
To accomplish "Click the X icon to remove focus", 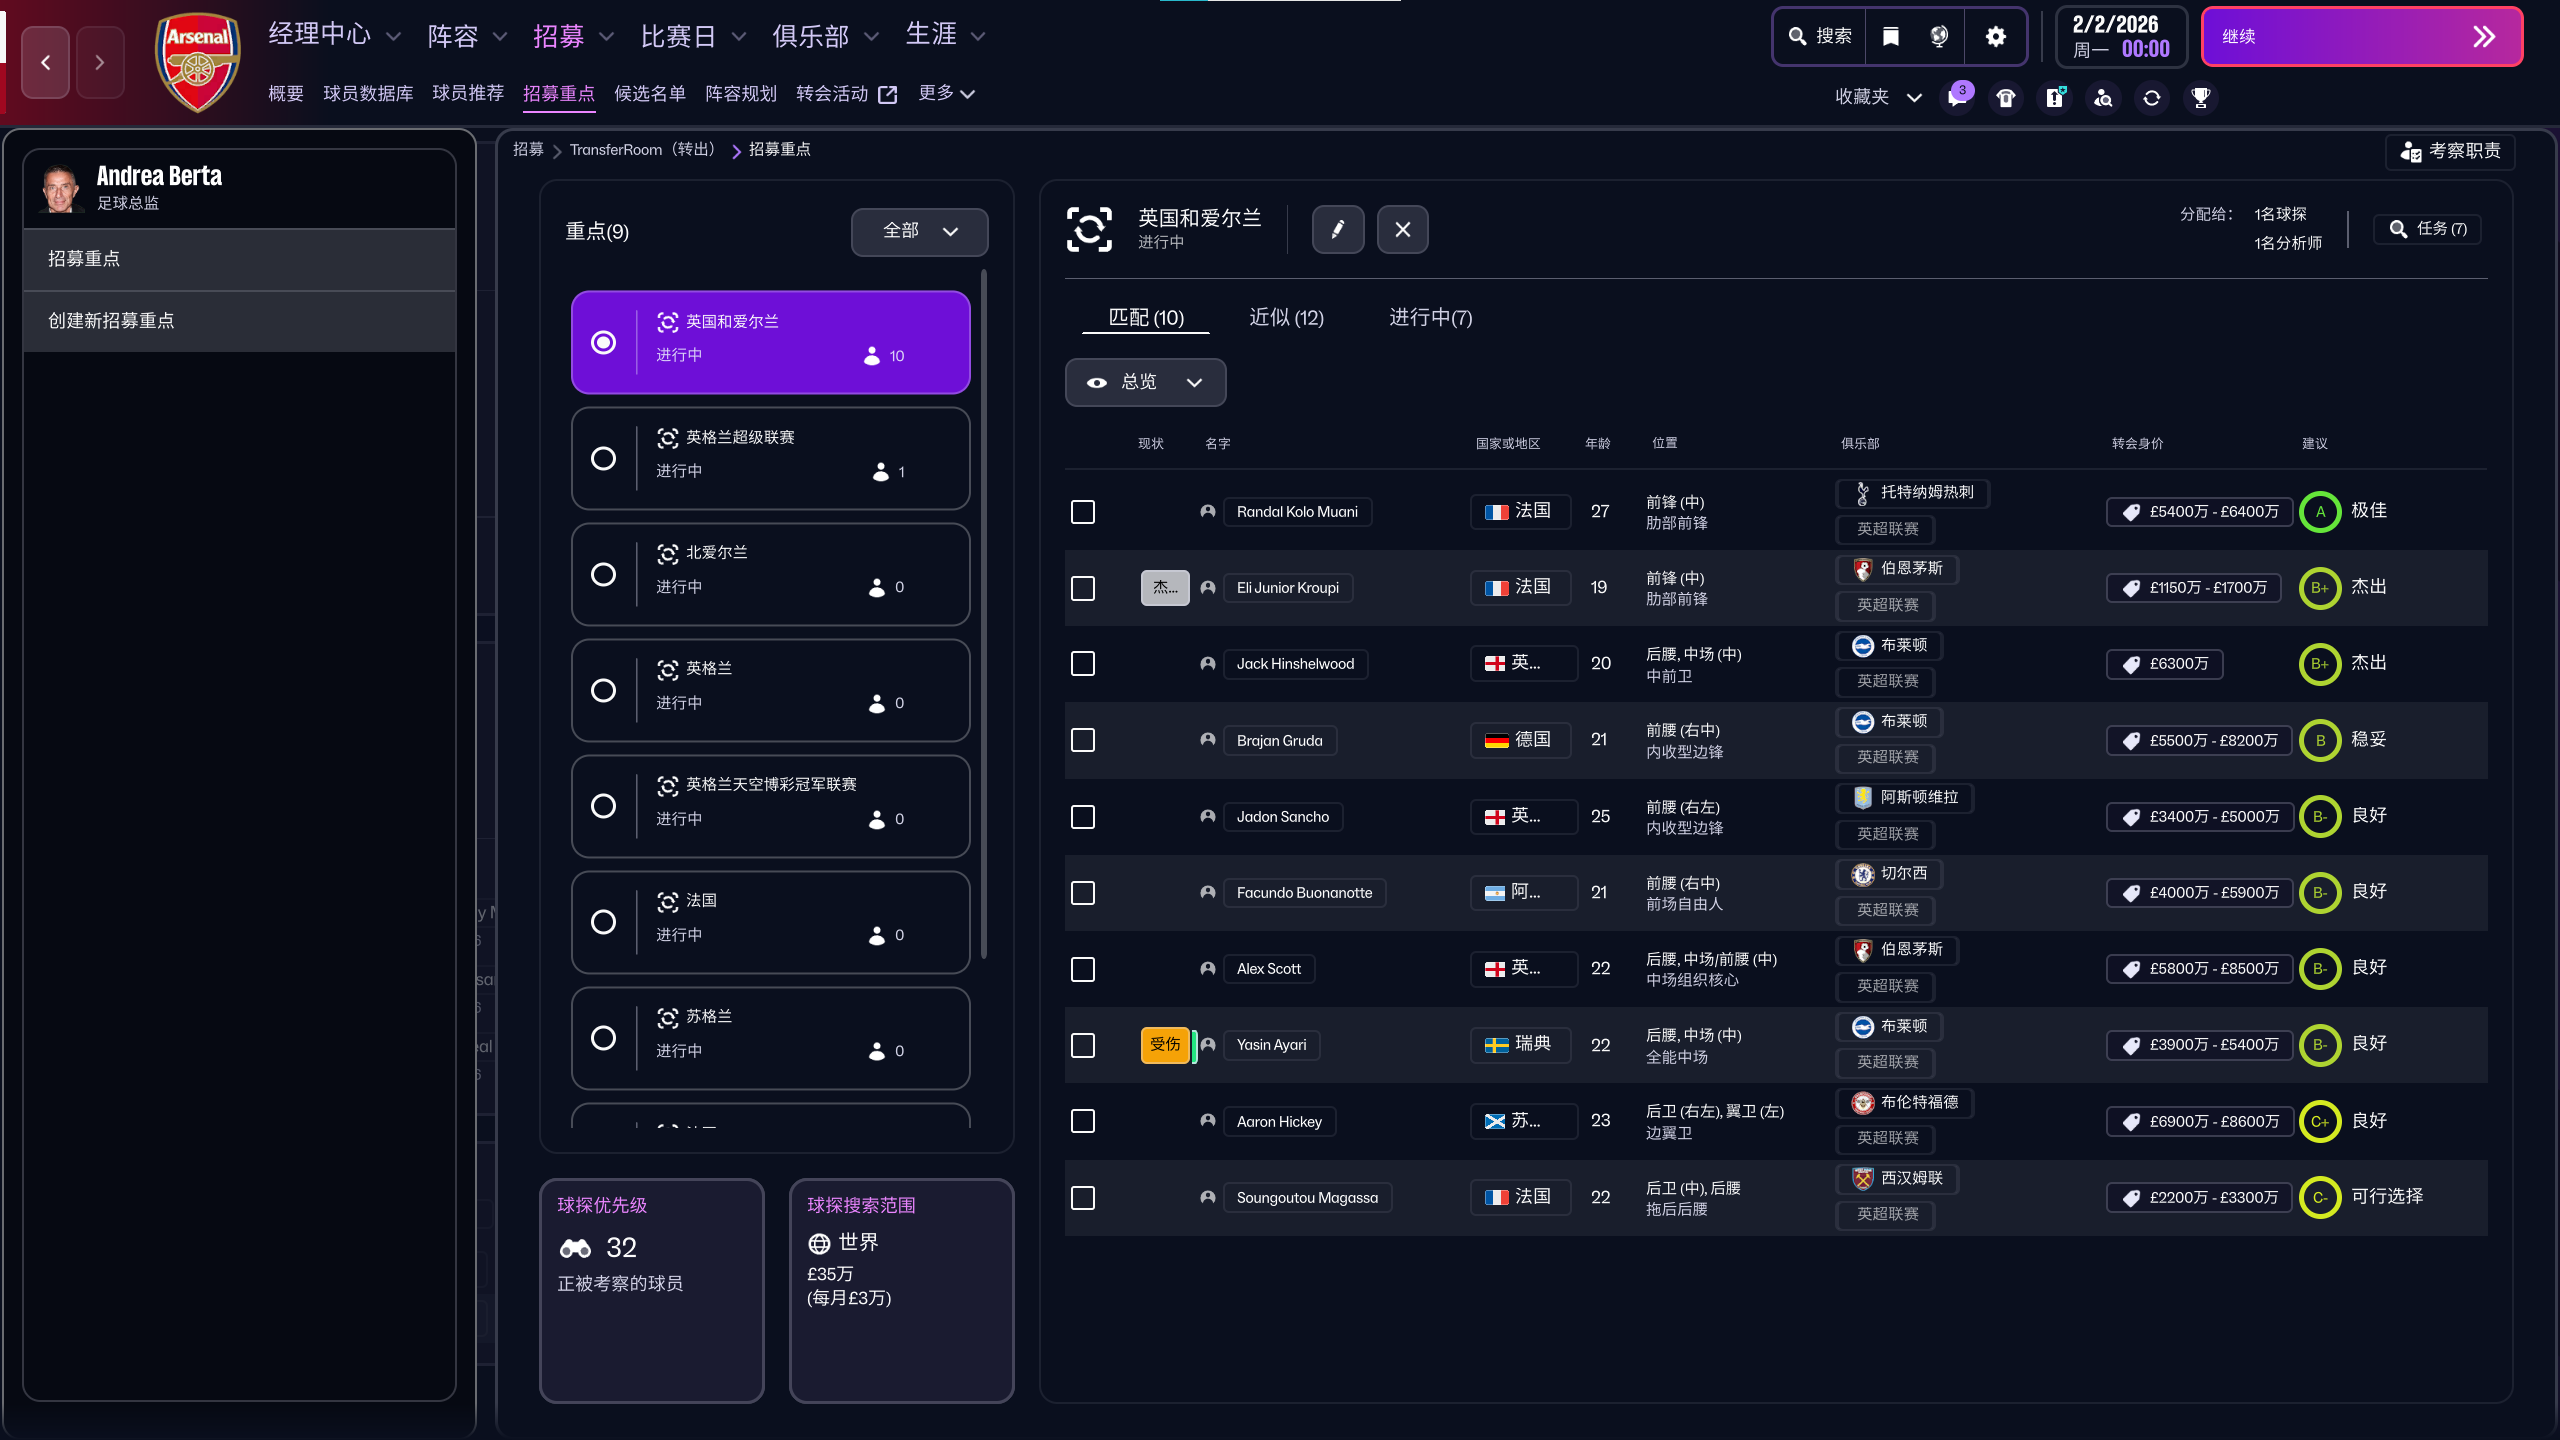I will click(1402, 229).
